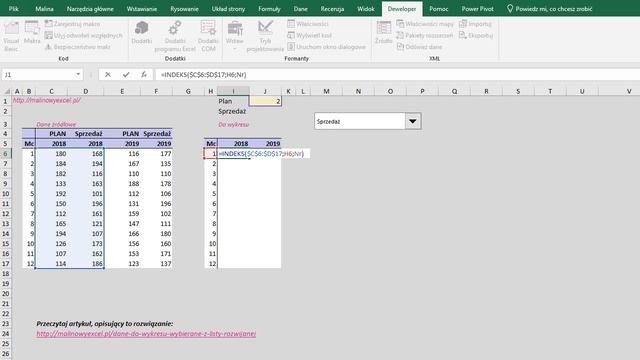Select cell with value 180 in PLAN 2018
Viewport: 640px width, 360px height.
pos(51,154)
